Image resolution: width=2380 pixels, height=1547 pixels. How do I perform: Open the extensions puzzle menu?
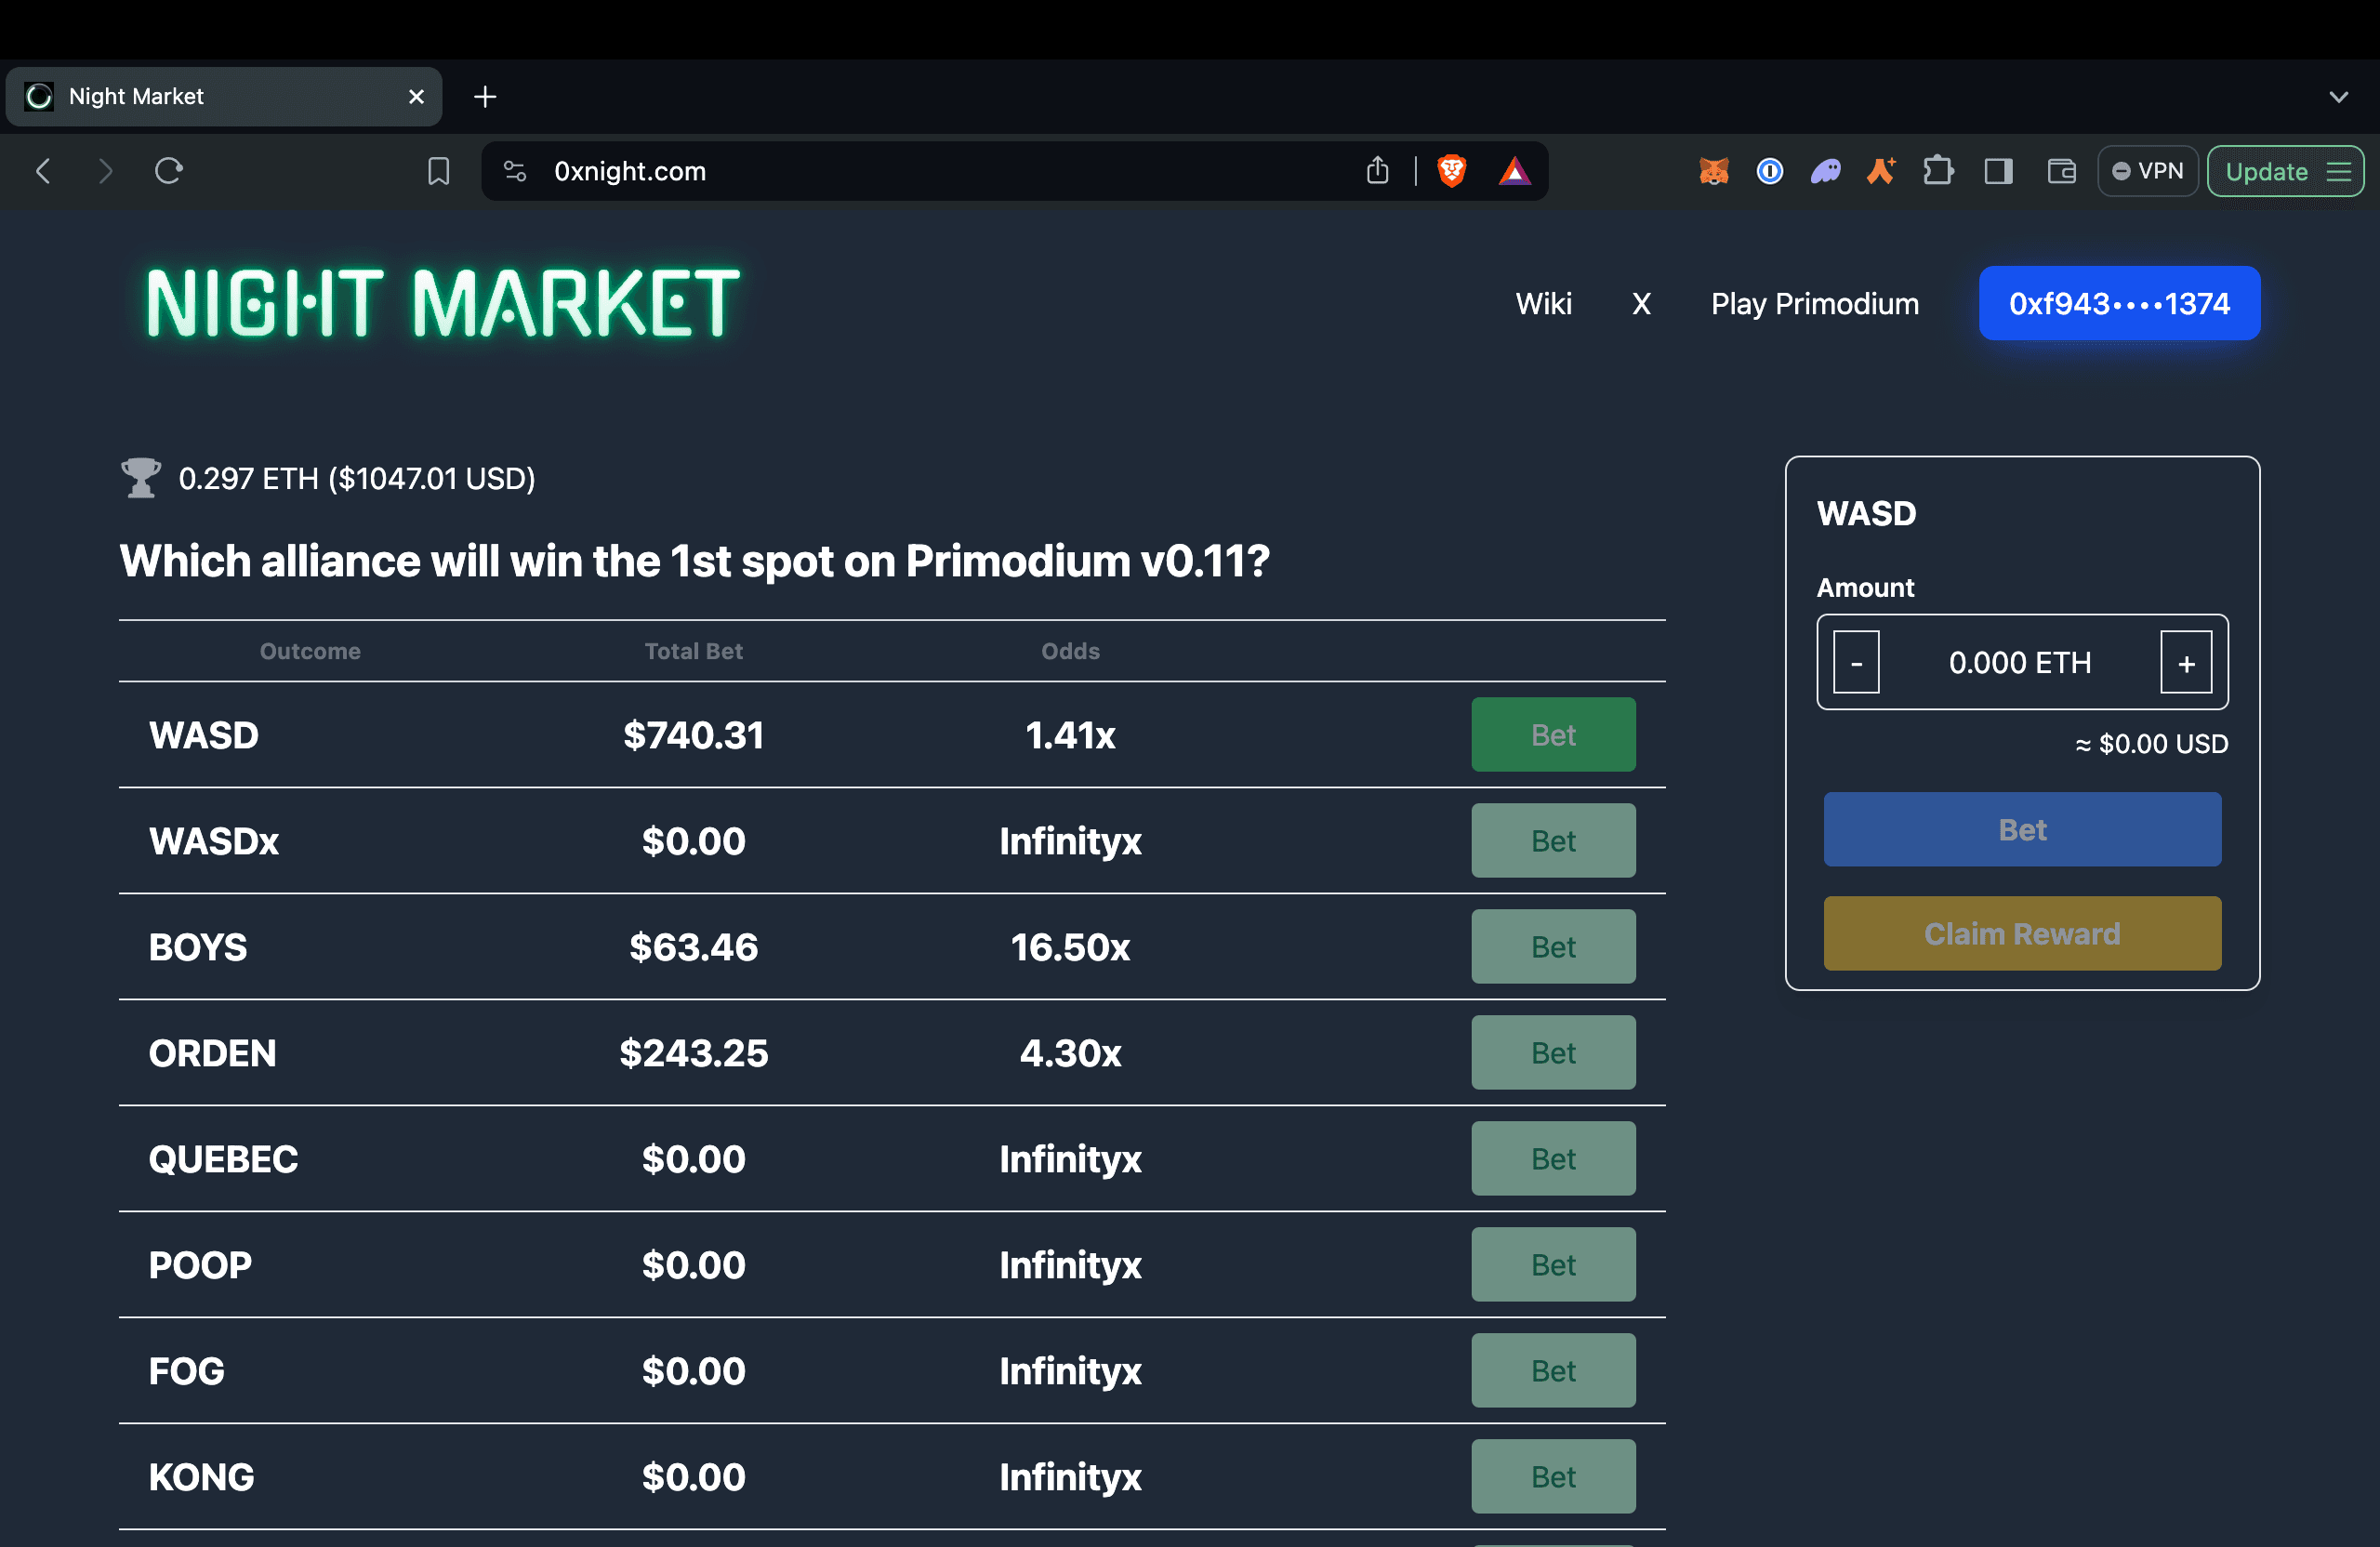1938,171
